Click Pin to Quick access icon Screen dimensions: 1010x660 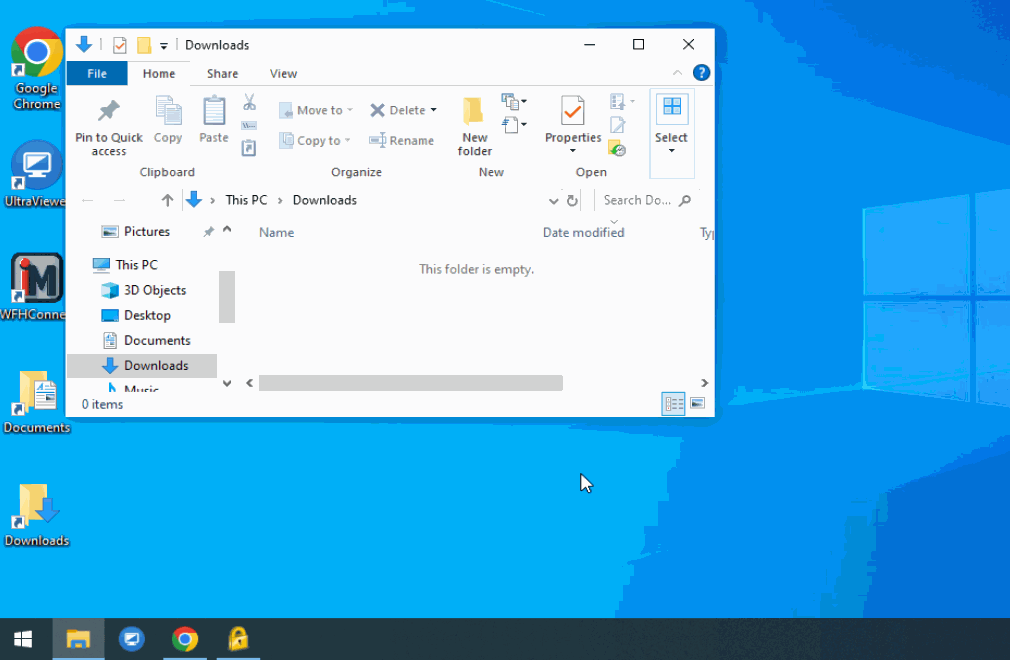pos(108,111)
